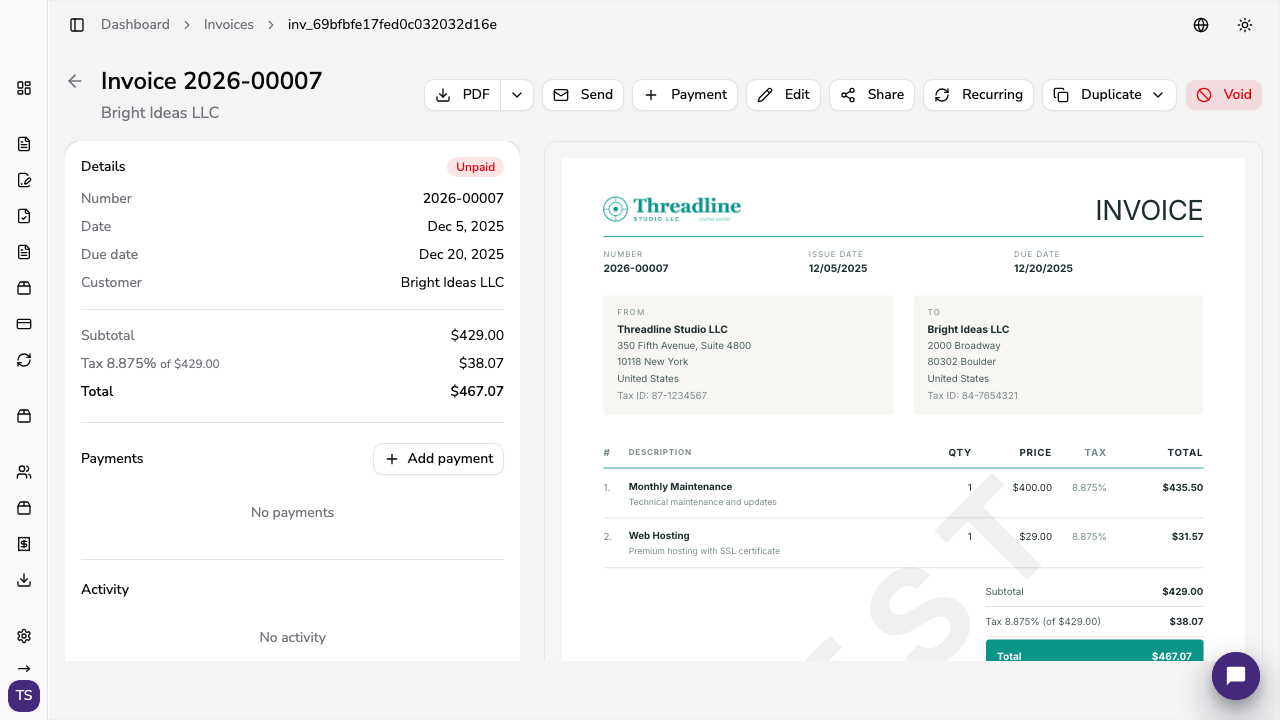Click the Unpaid status badge
This screenshot has width=1280, height=720.
[x=476, y=167]
